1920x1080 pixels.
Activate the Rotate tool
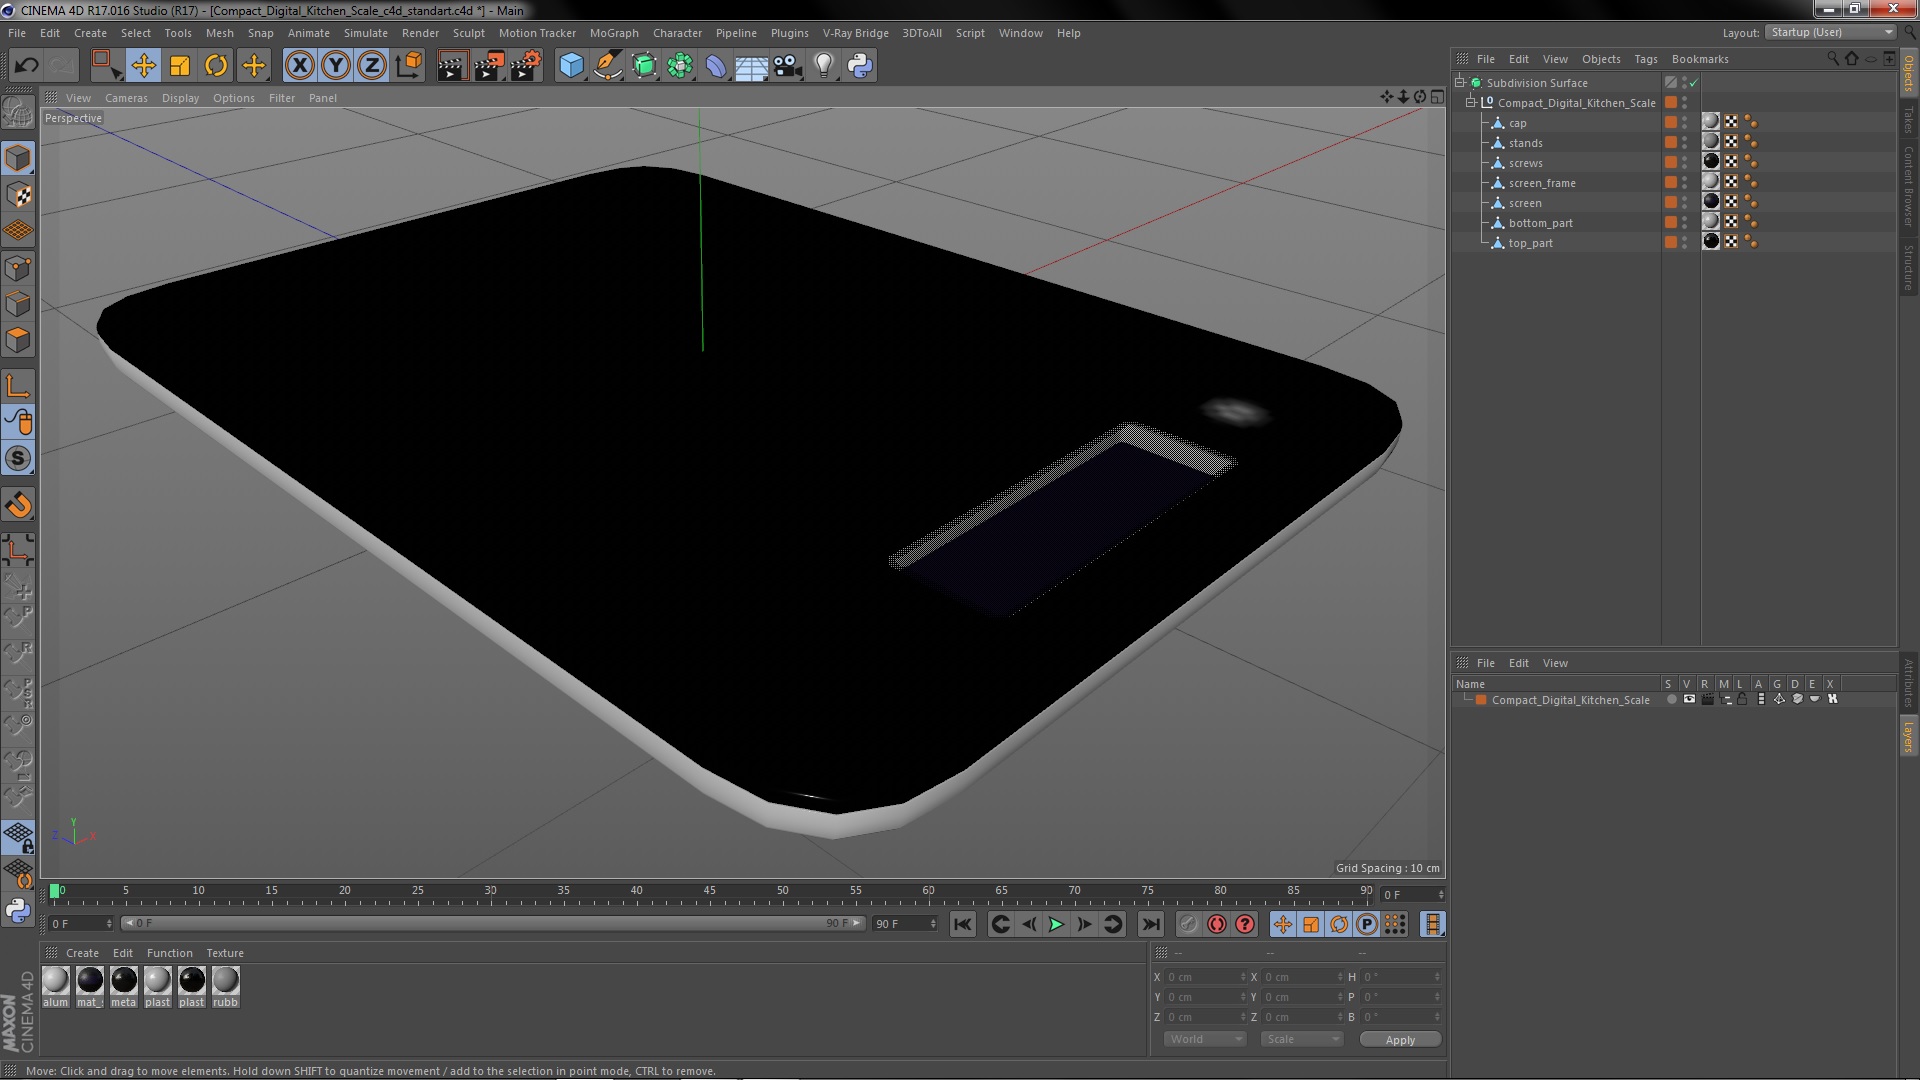216,66
